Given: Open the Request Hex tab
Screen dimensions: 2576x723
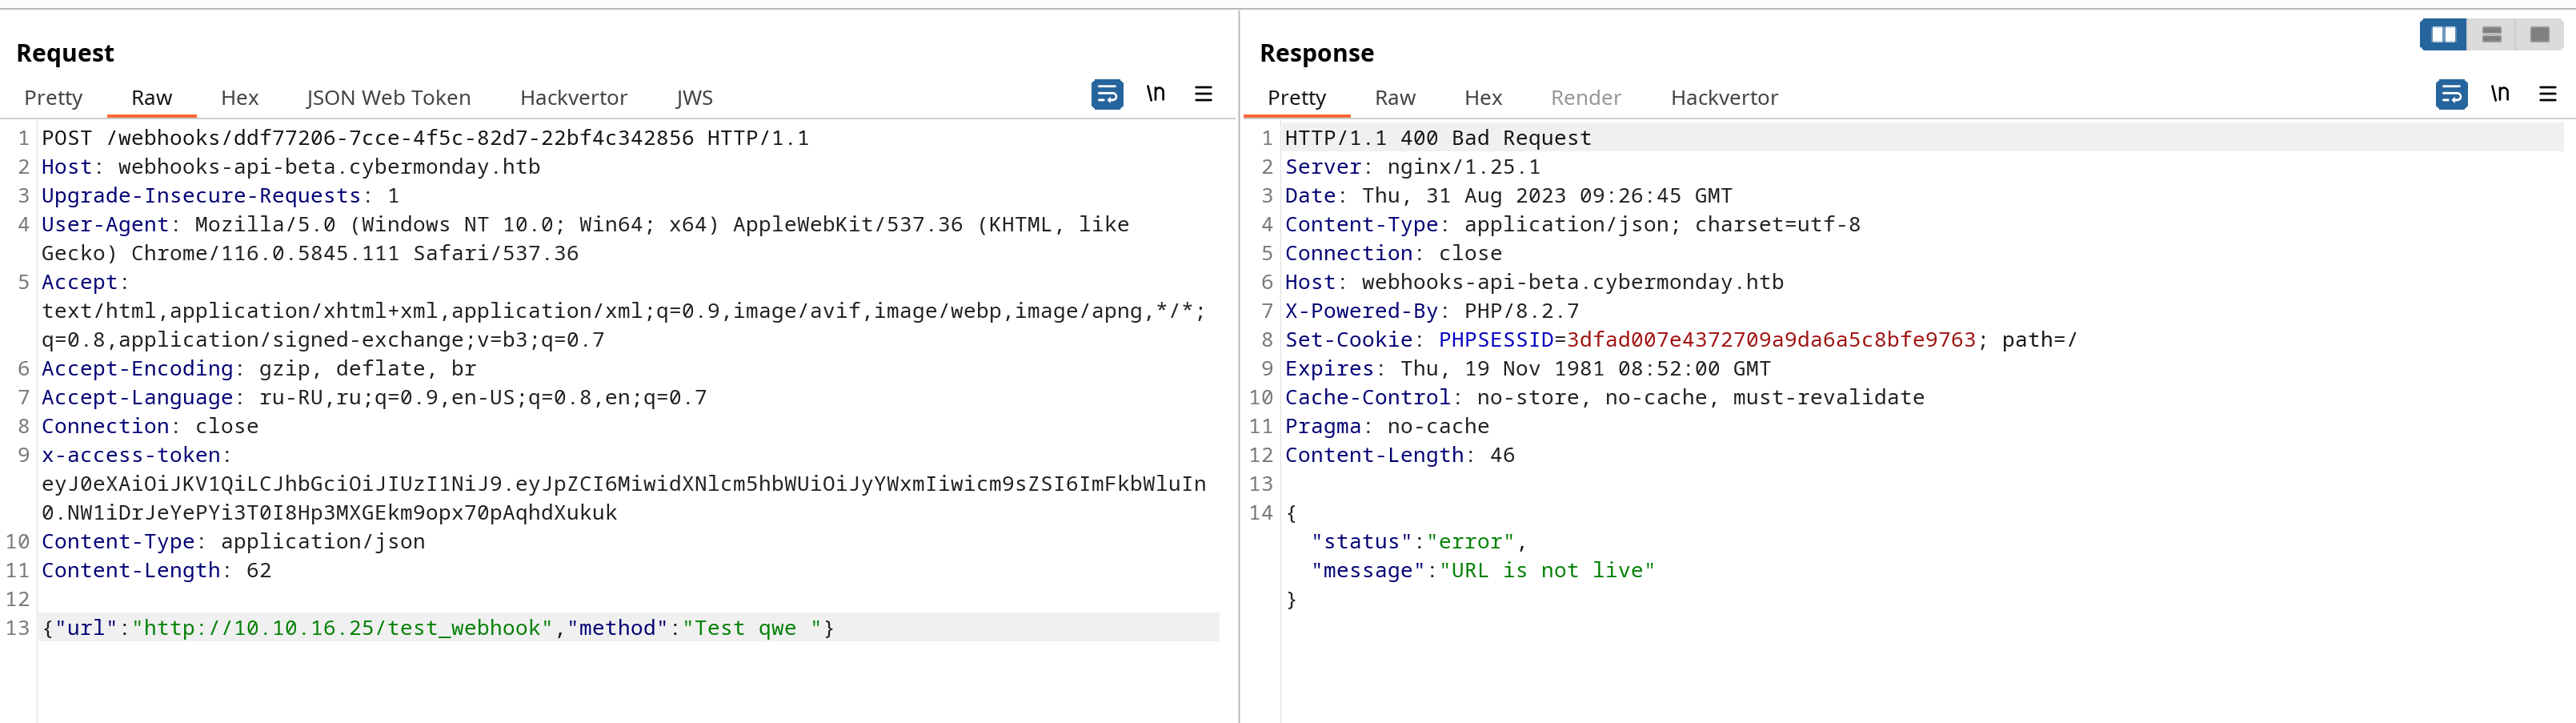Looking at the screenshot, I should (239, 98).
